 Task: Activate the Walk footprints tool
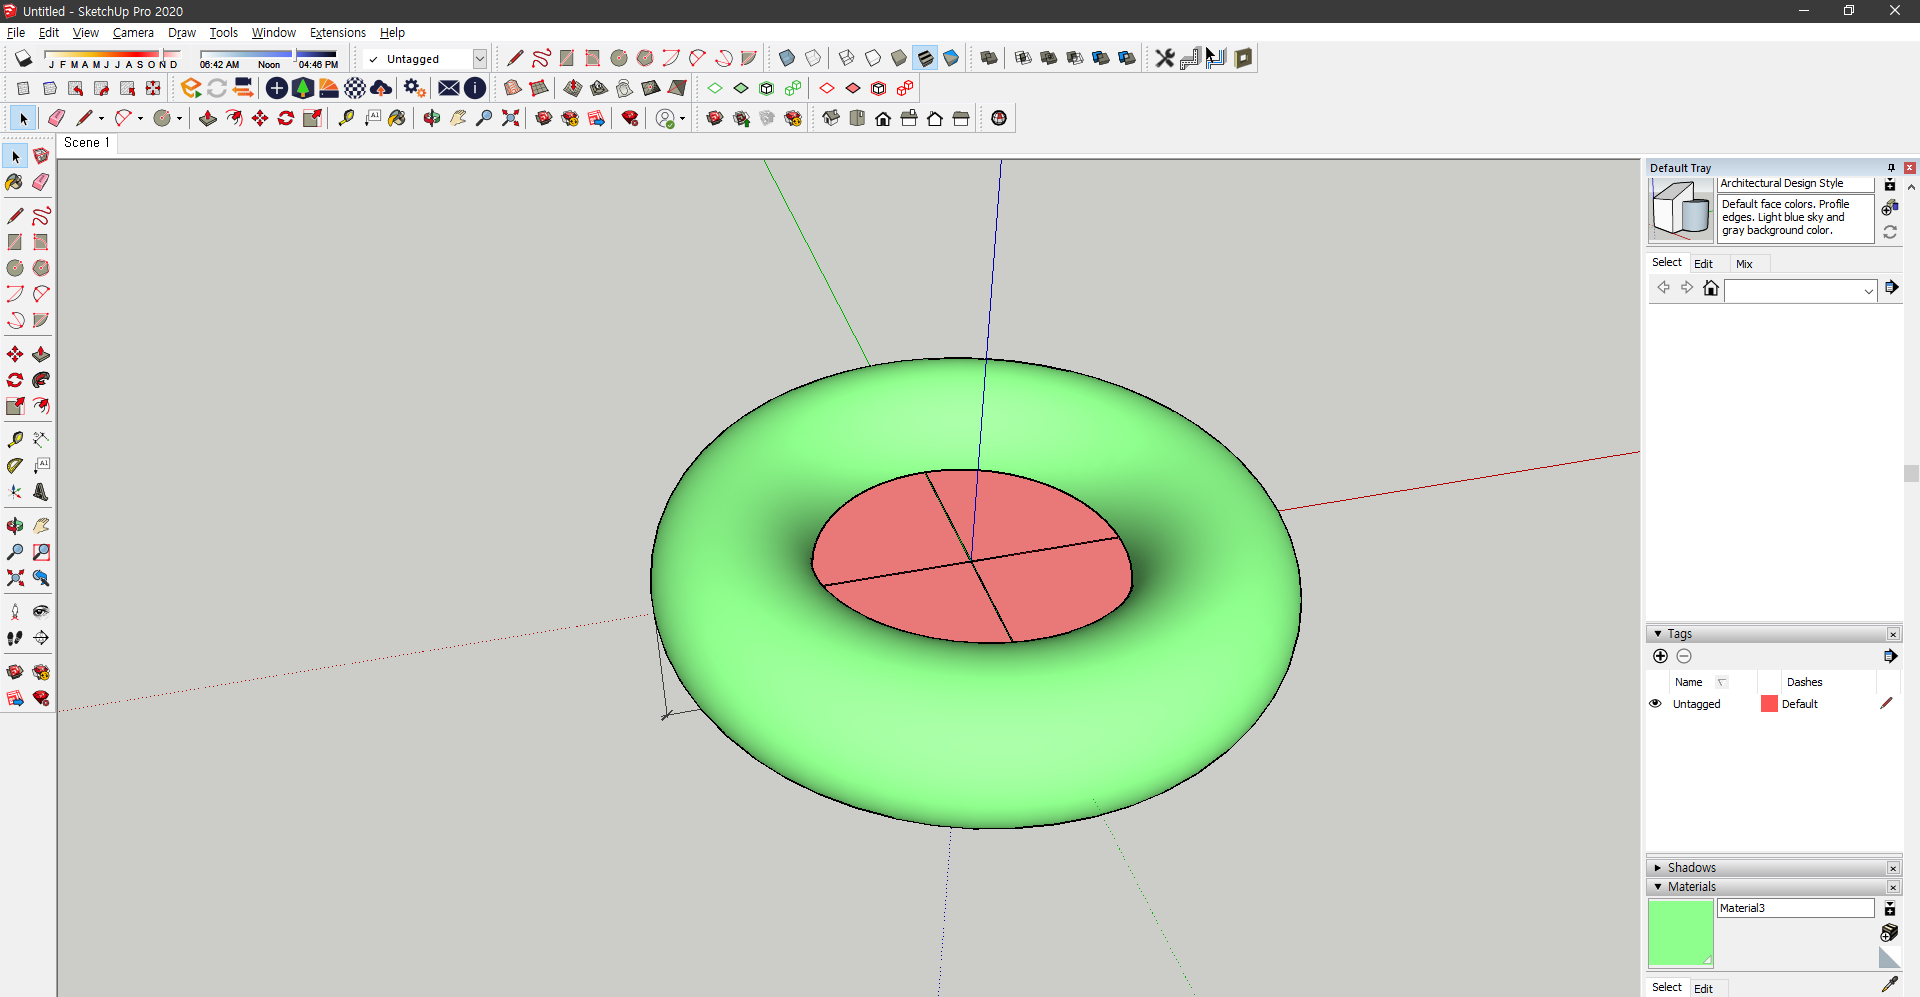tap(15, 638)
